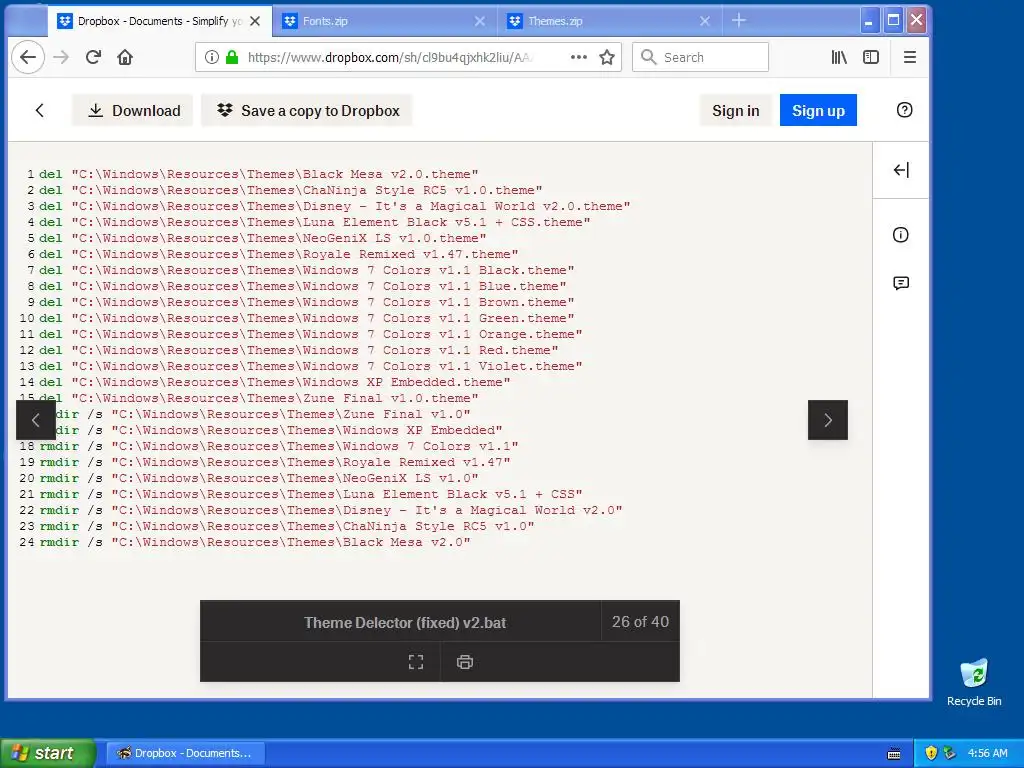Click line 21 rmdir Luna Element Black
This screenshot has width=1024, height=768.
311,494
